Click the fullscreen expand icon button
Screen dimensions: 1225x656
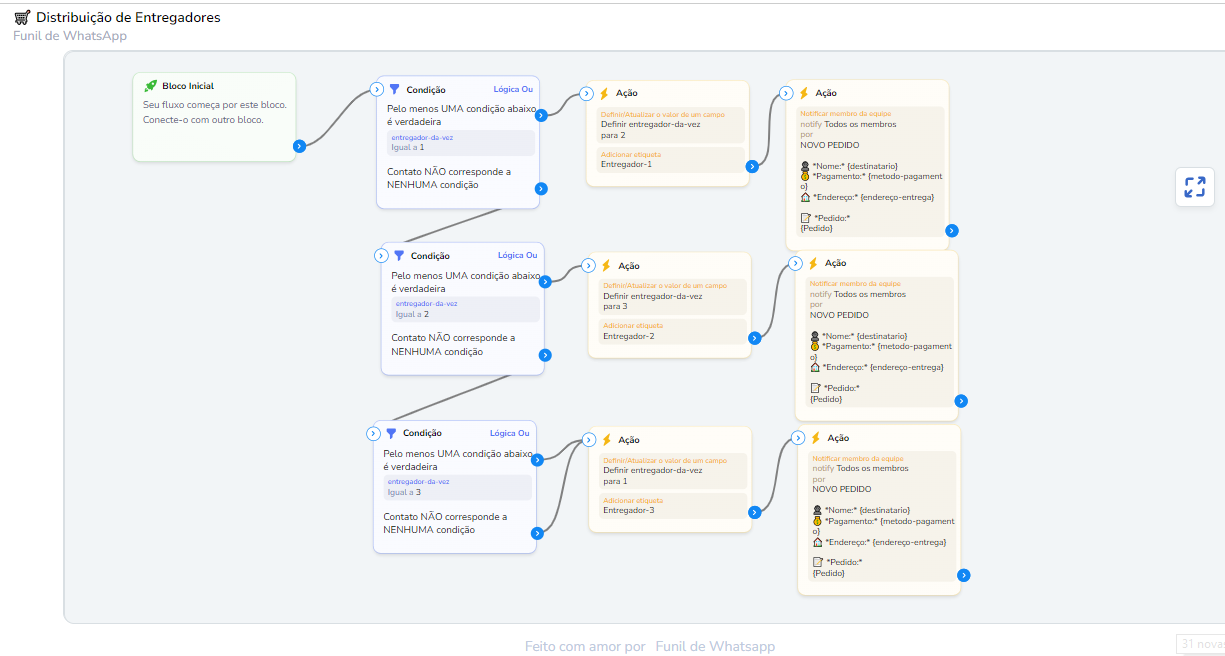[1194, 187]
